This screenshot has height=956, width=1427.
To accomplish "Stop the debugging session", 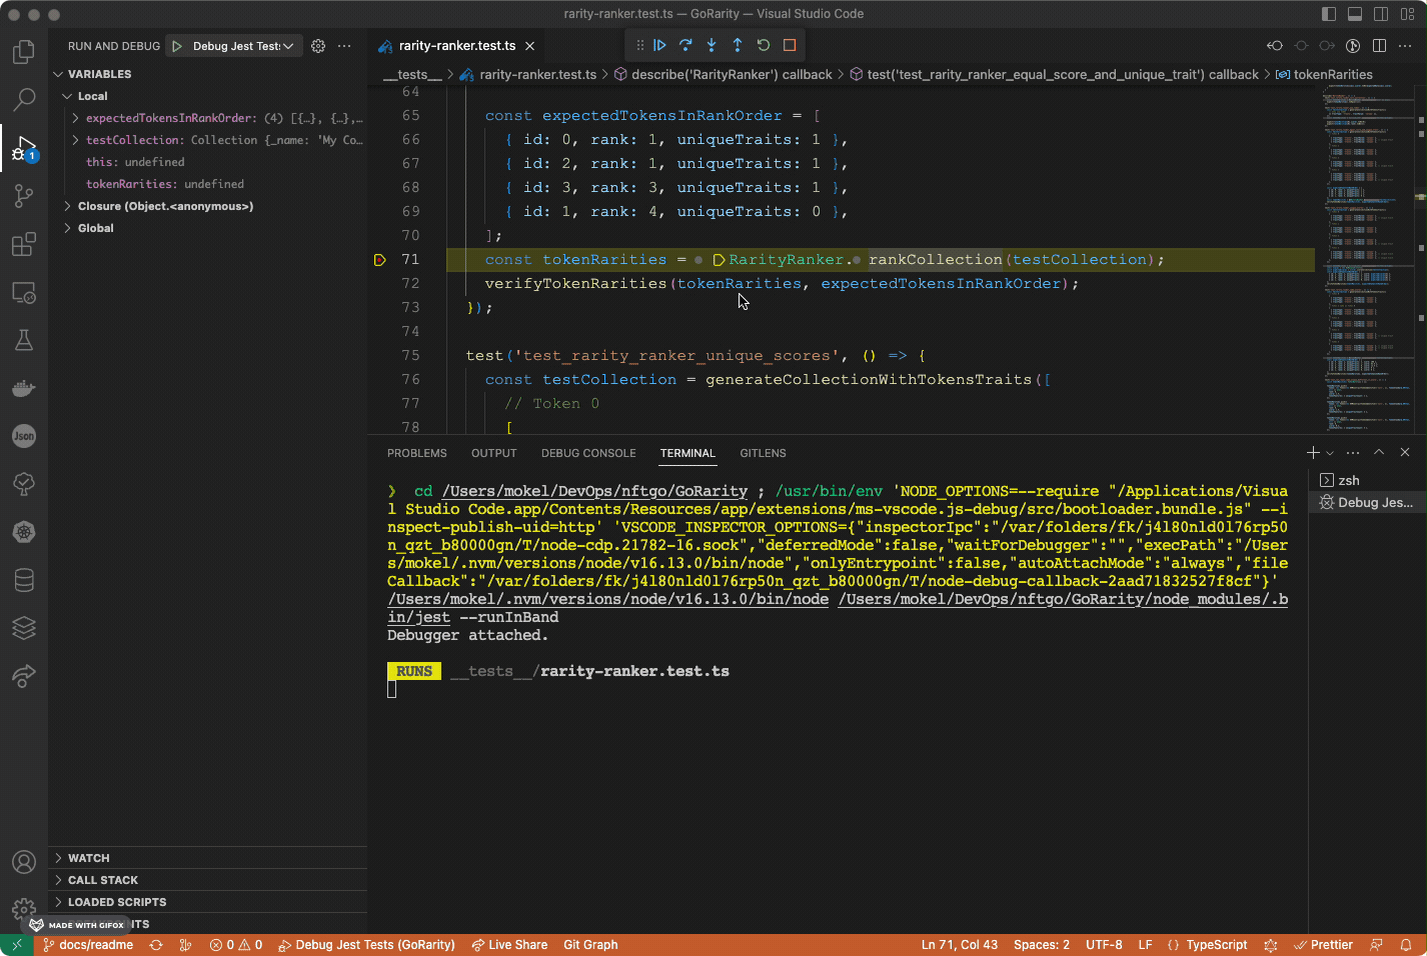I will tap(789, 45).
